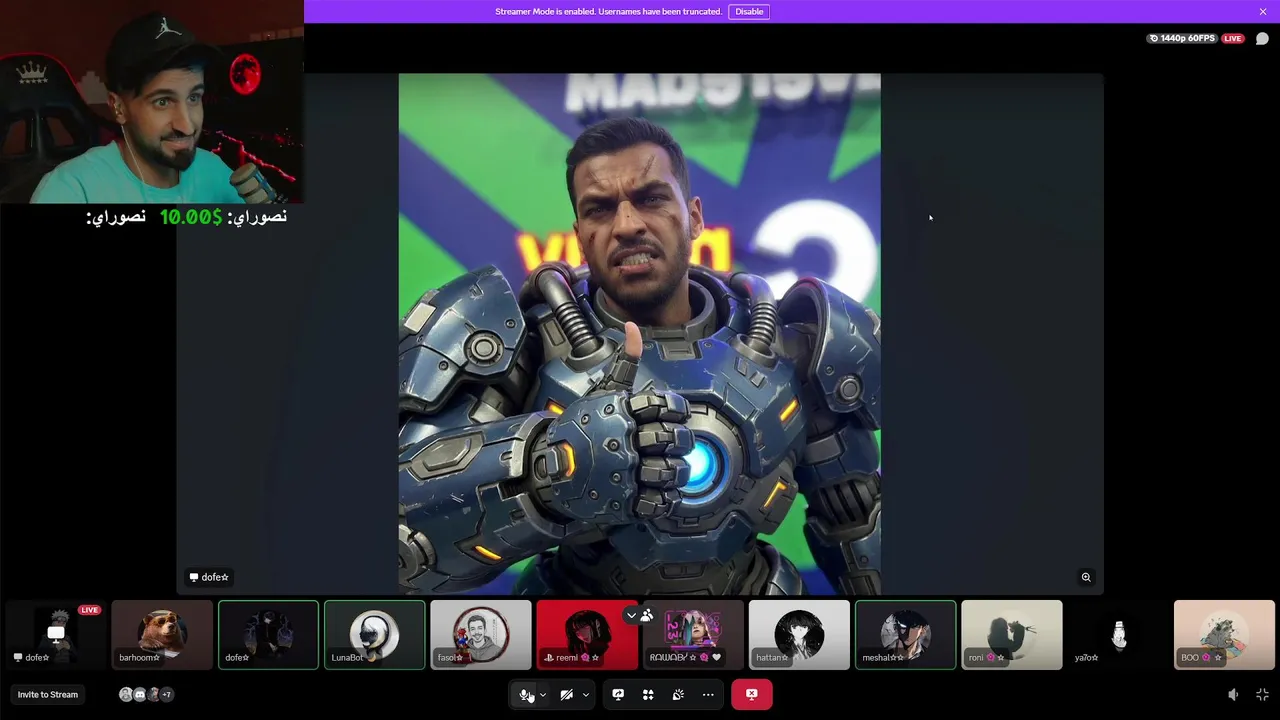This screenshot has width=1280, height=720.
Task: Select the barhoom participant tile
Action: [162, 635]
